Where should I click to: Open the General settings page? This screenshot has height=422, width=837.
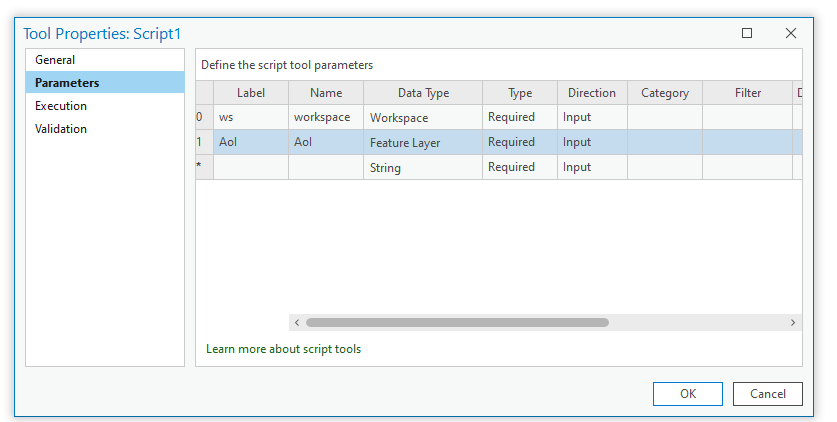click(55, 60)
